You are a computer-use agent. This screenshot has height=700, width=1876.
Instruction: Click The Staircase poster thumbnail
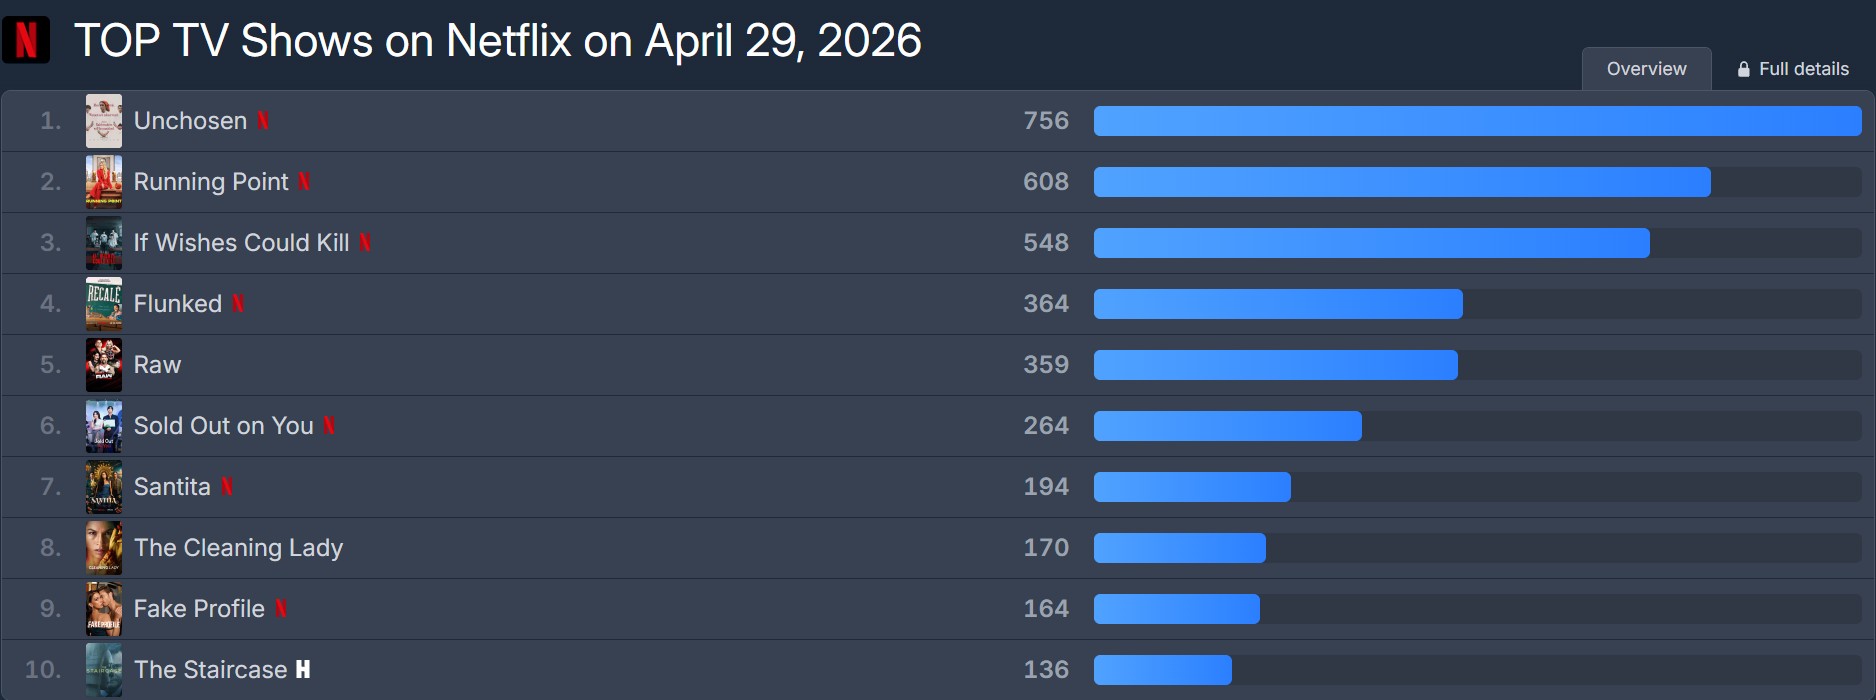coord(104,670)
